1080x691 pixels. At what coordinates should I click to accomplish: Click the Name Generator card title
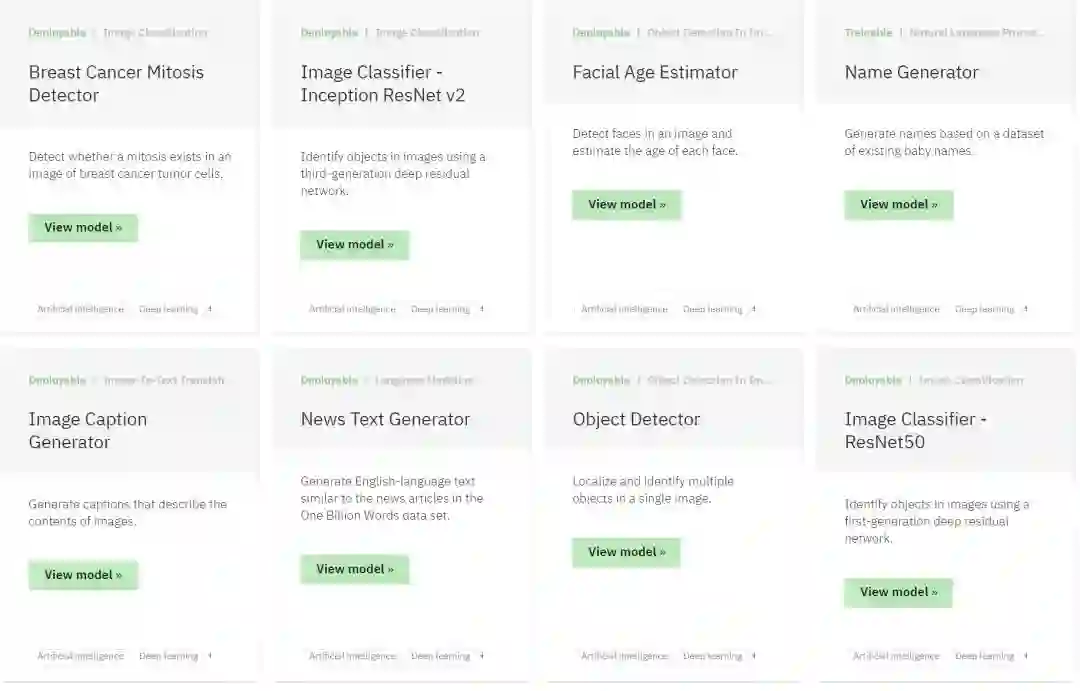911,72
